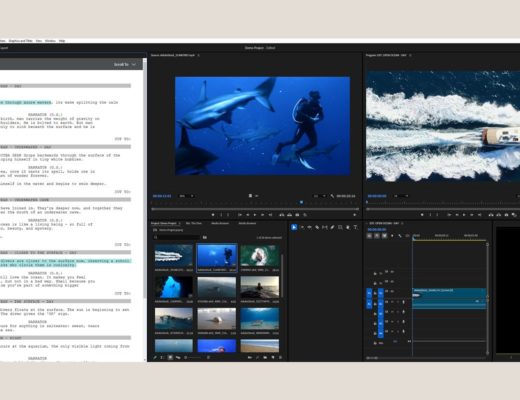The image size is (520, 400).
Task: Adjust the Project panel thumbnail zoom slider
Action: [193, 357]
